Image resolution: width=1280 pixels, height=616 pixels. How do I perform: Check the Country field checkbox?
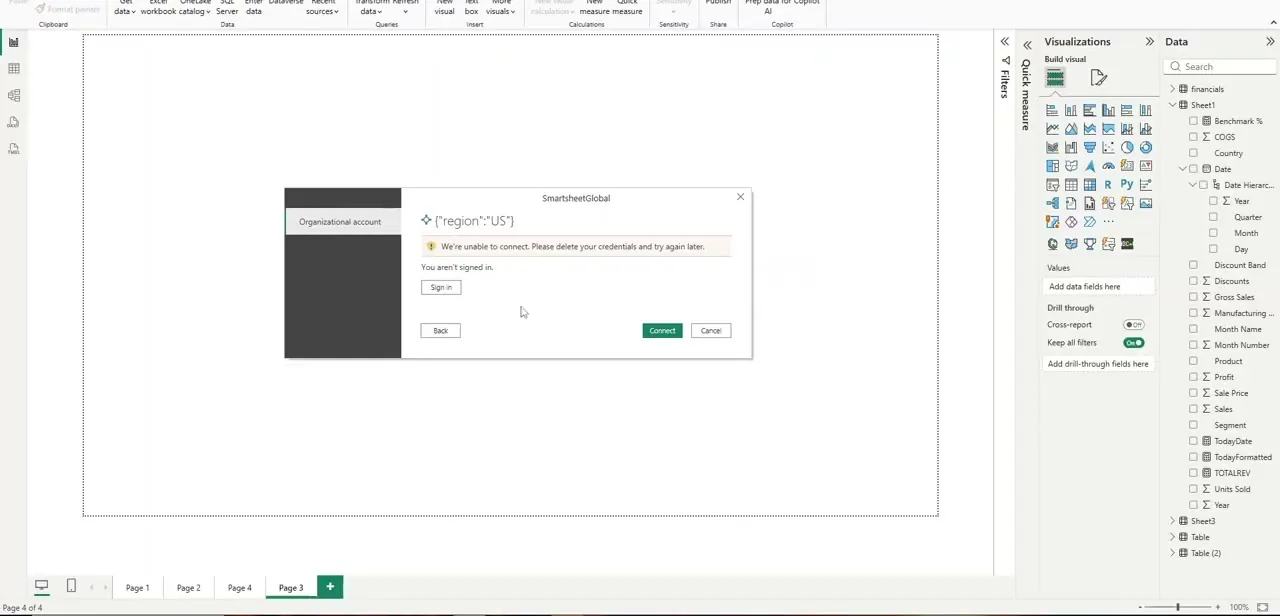[1193, 153]
